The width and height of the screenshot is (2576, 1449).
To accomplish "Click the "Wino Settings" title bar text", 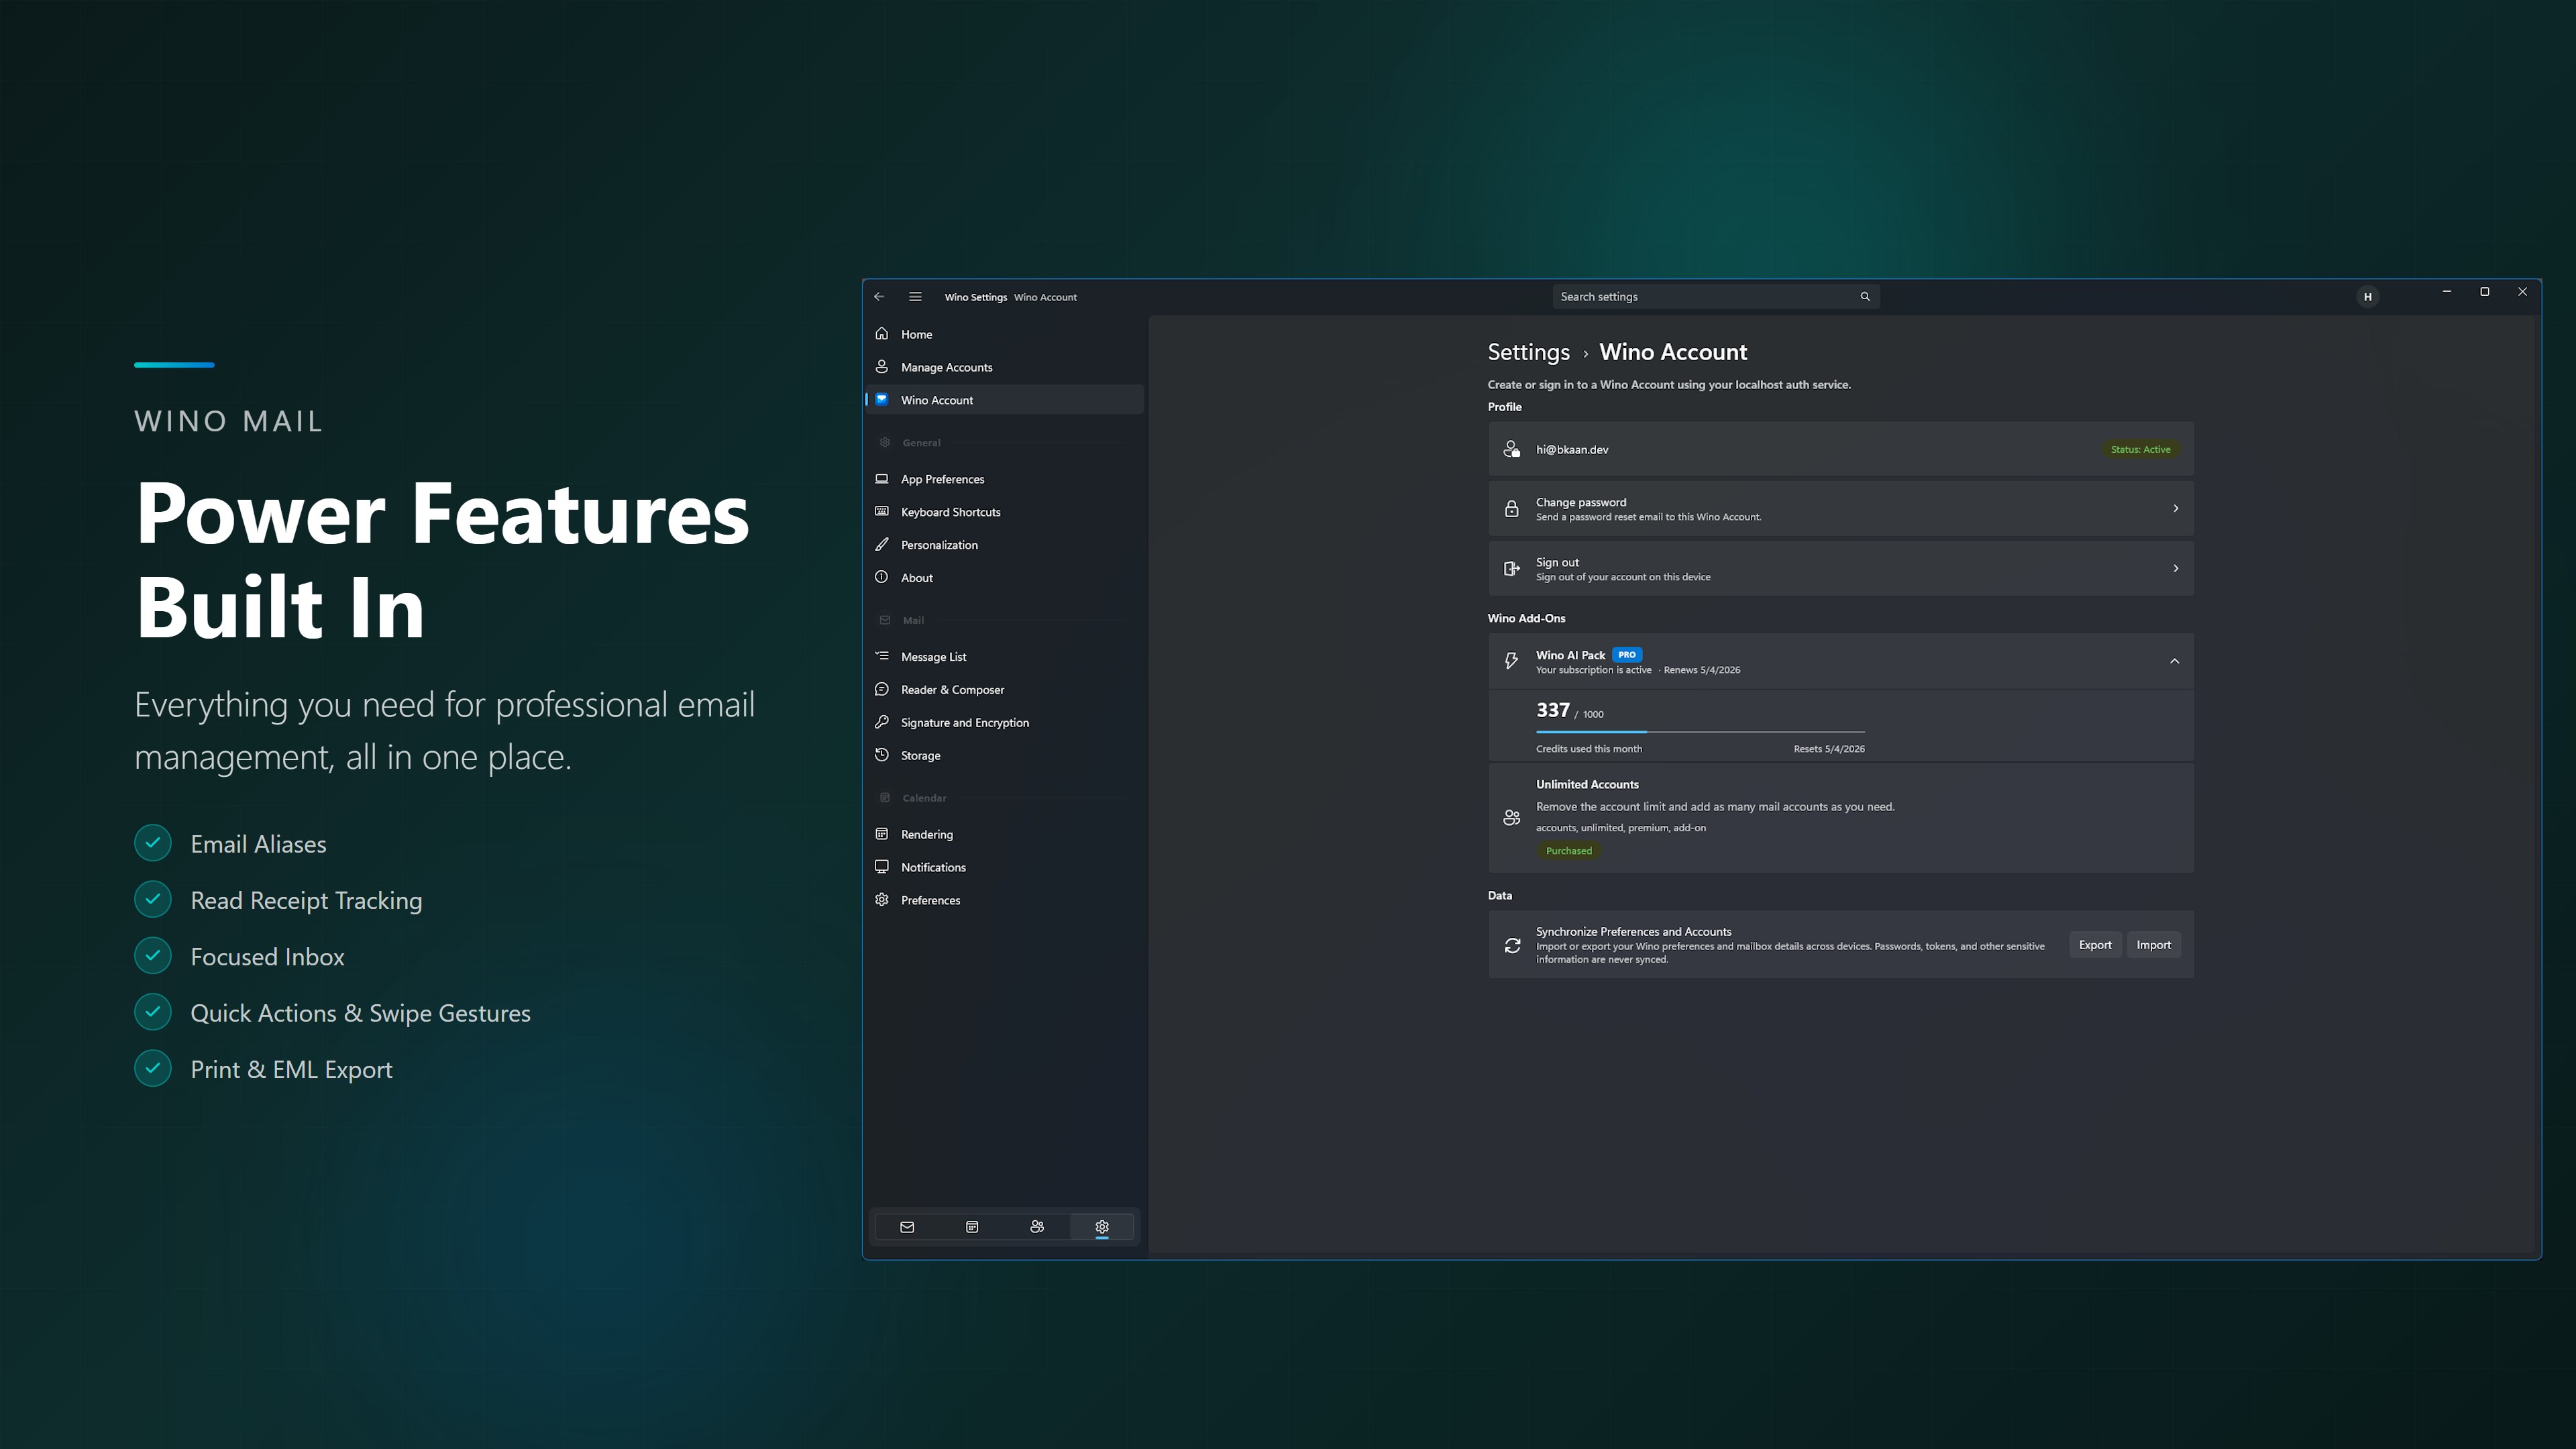I will [975, 297].
